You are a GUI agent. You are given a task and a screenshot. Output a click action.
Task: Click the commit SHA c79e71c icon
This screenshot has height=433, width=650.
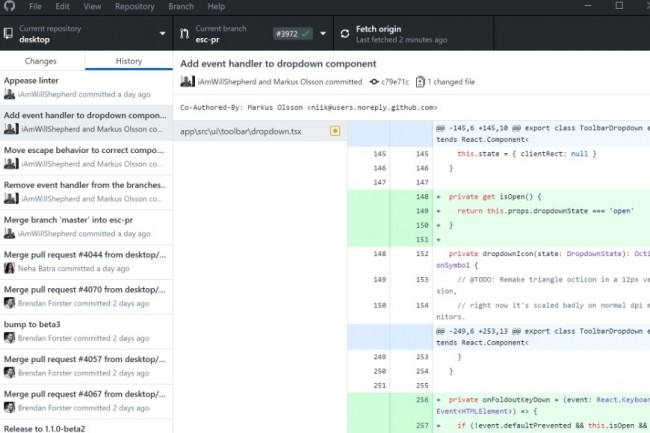374,82
